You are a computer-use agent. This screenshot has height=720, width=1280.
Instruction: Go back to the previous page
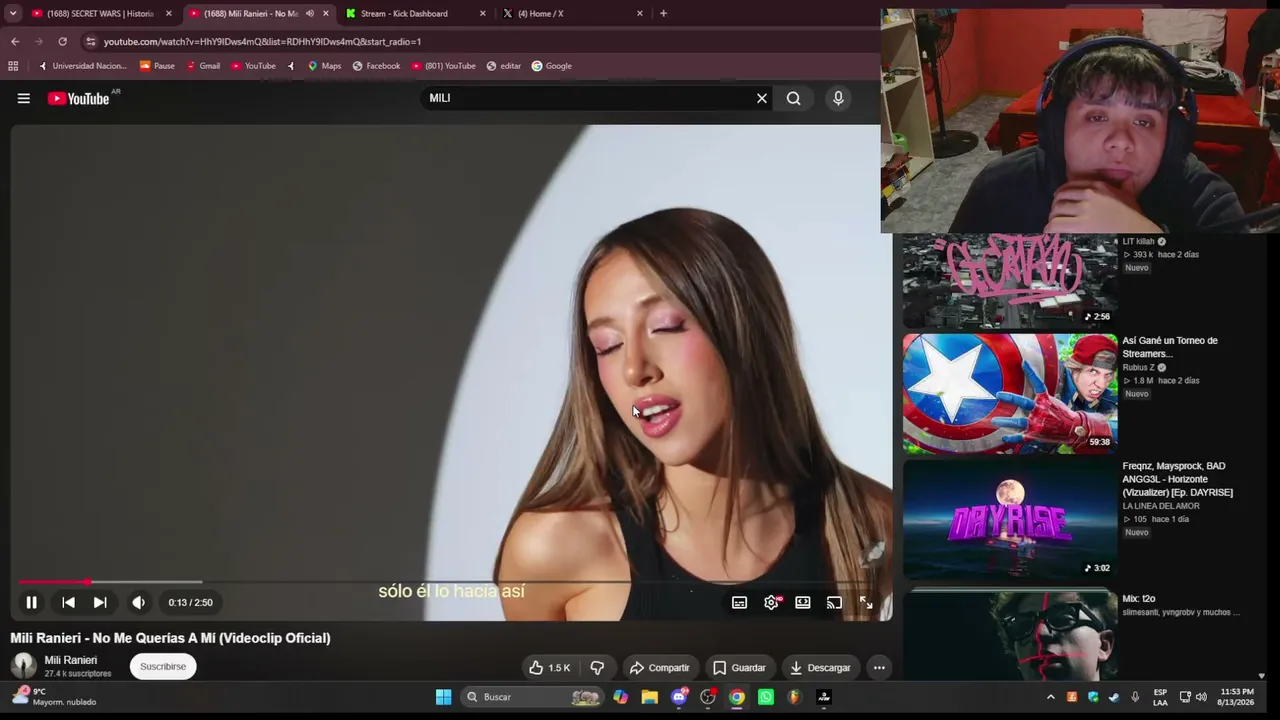15,42
